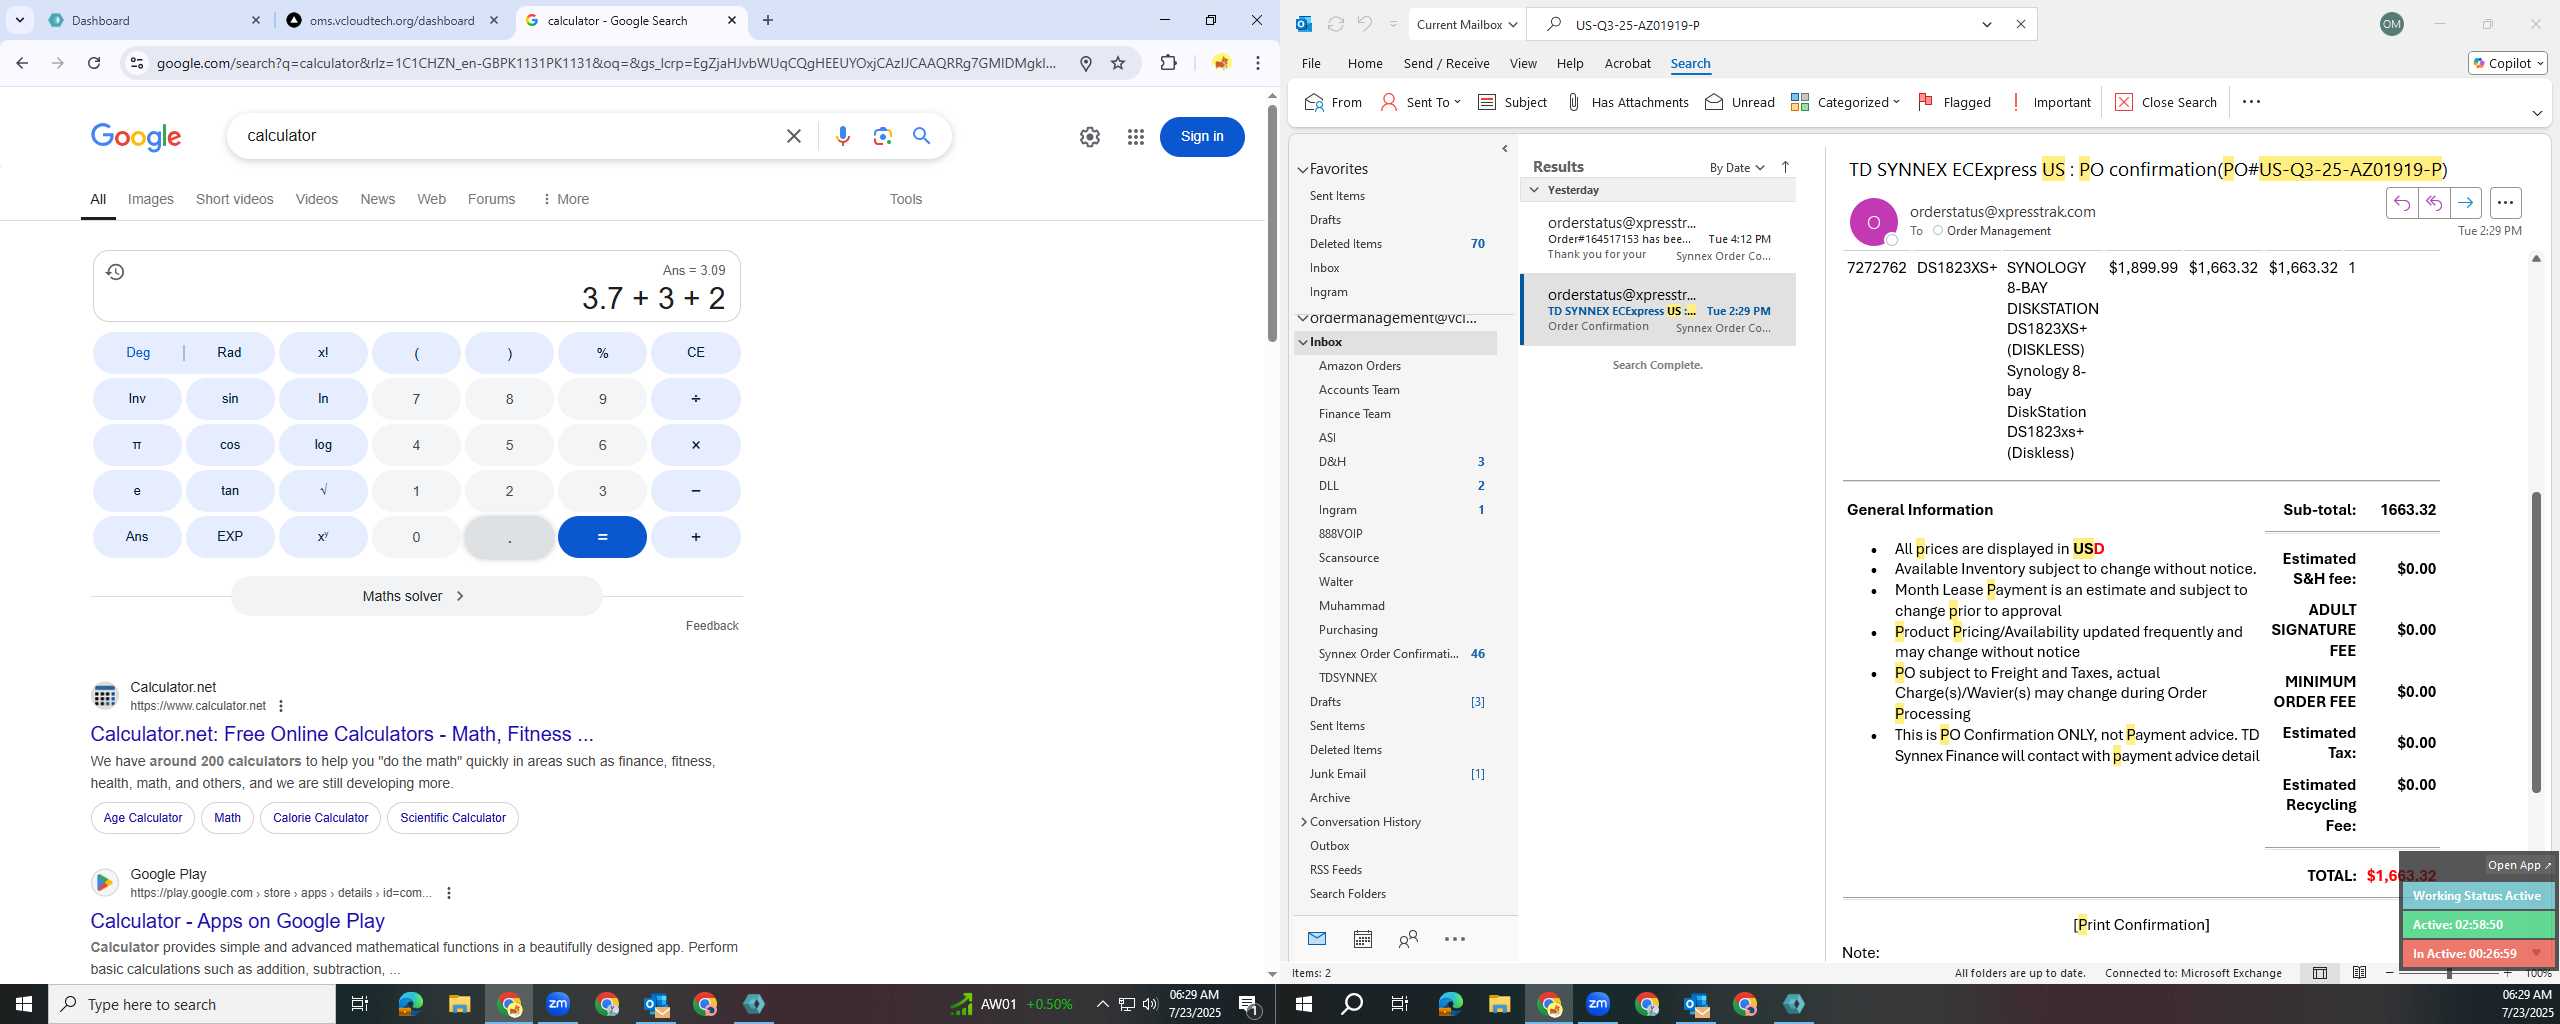This screenshot has width=2560, height=1024.
Task: Toggle Inv functions in calculator
Action: (x=137, y=399)
